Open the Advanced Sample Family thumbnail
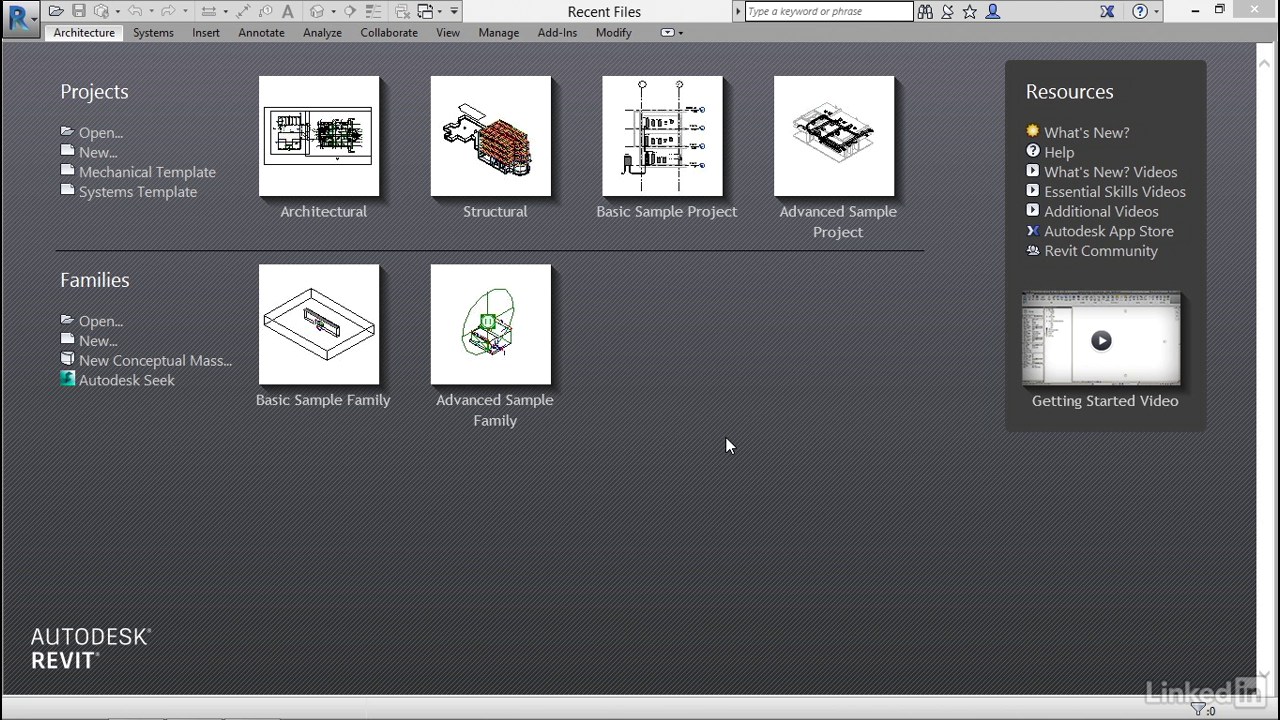This screenshot has width=1280, height=720. coord(491,324)
